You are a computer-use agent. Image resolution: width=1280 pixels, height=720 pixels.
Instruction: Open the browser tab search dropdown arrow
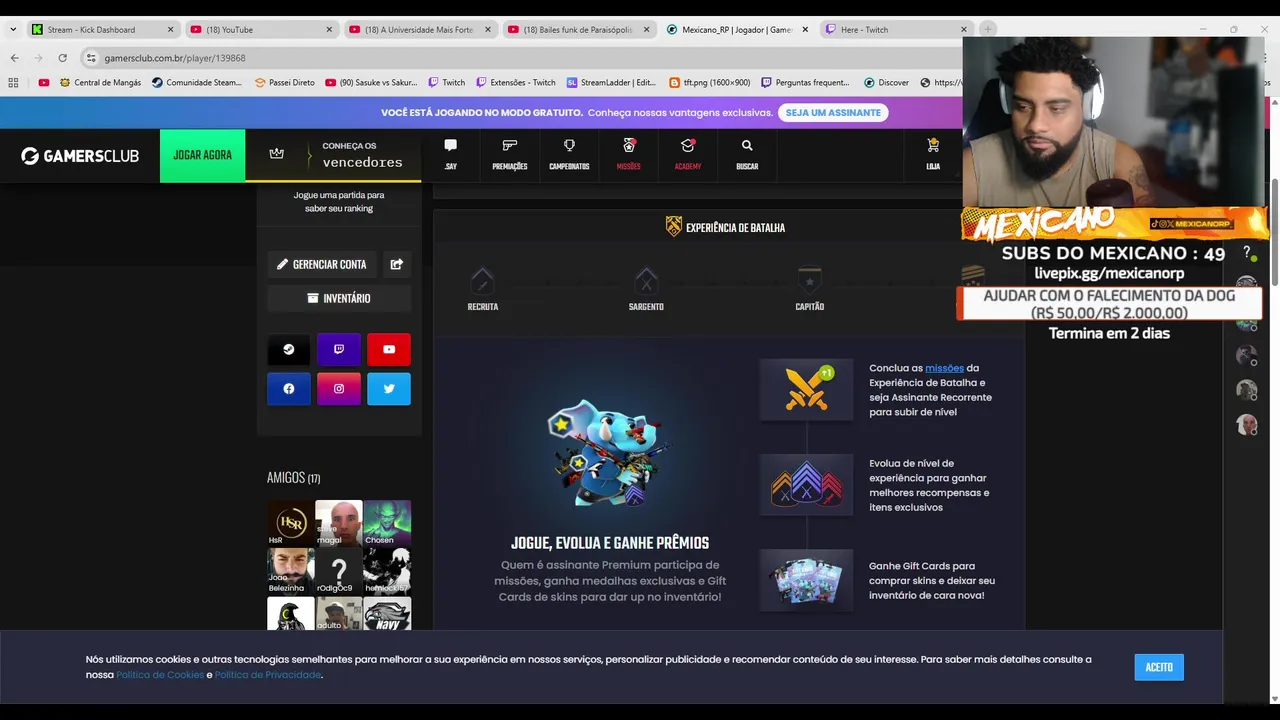[13, 29]
